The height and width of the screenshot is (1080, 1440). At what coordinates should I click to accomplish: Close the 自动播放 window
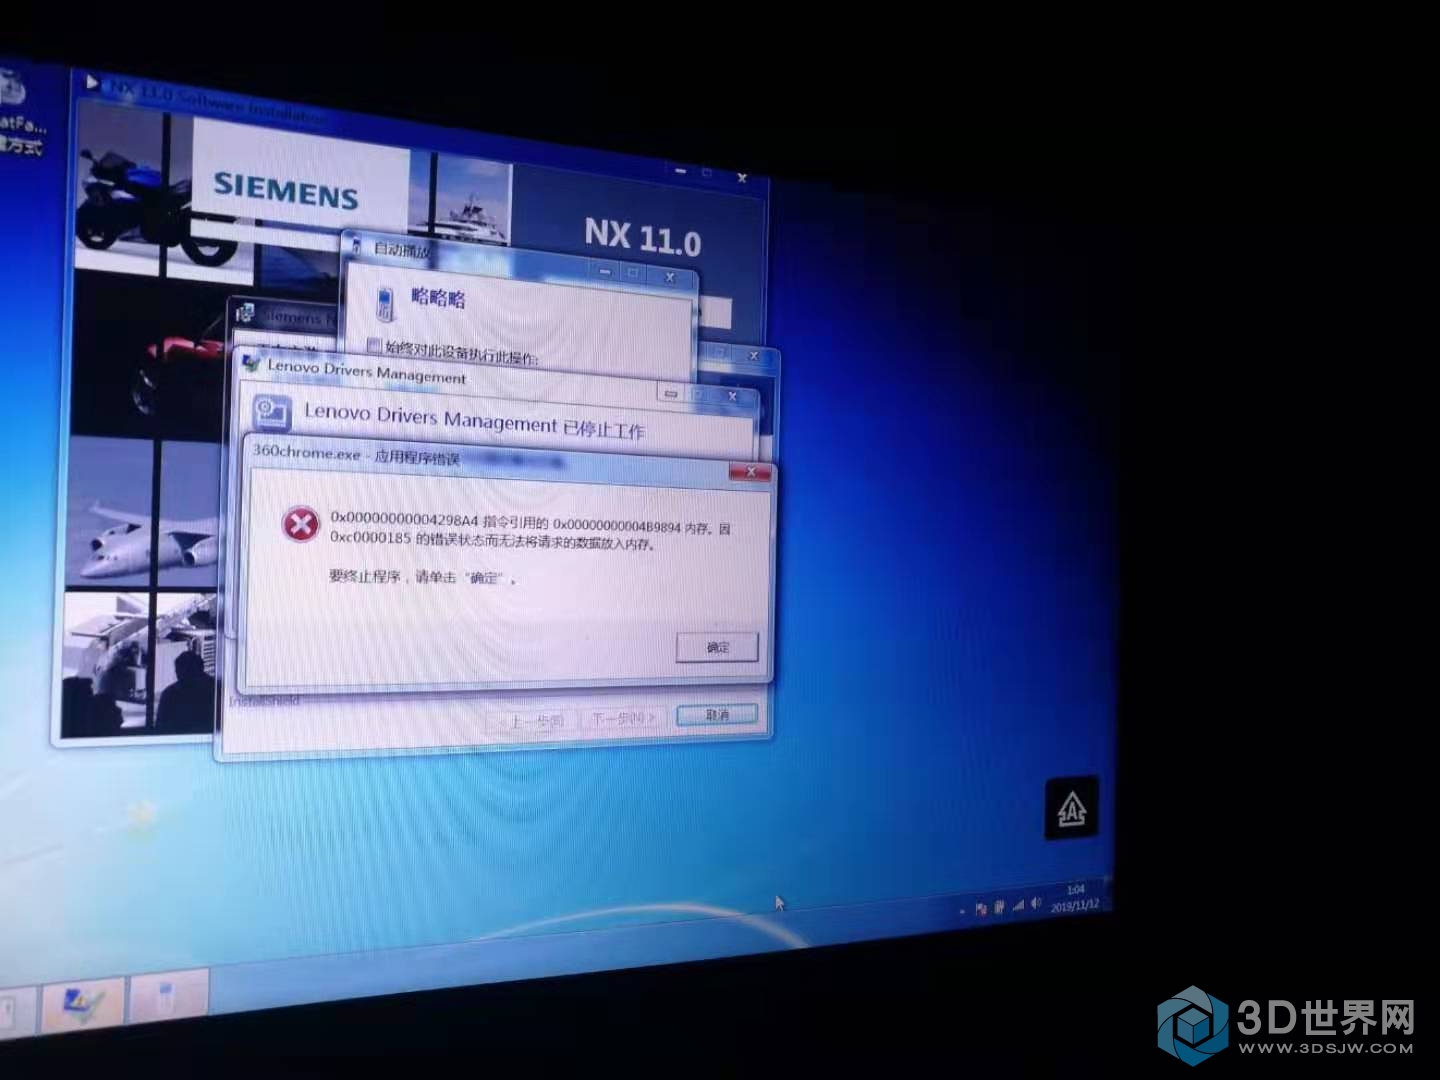point(669,277)
